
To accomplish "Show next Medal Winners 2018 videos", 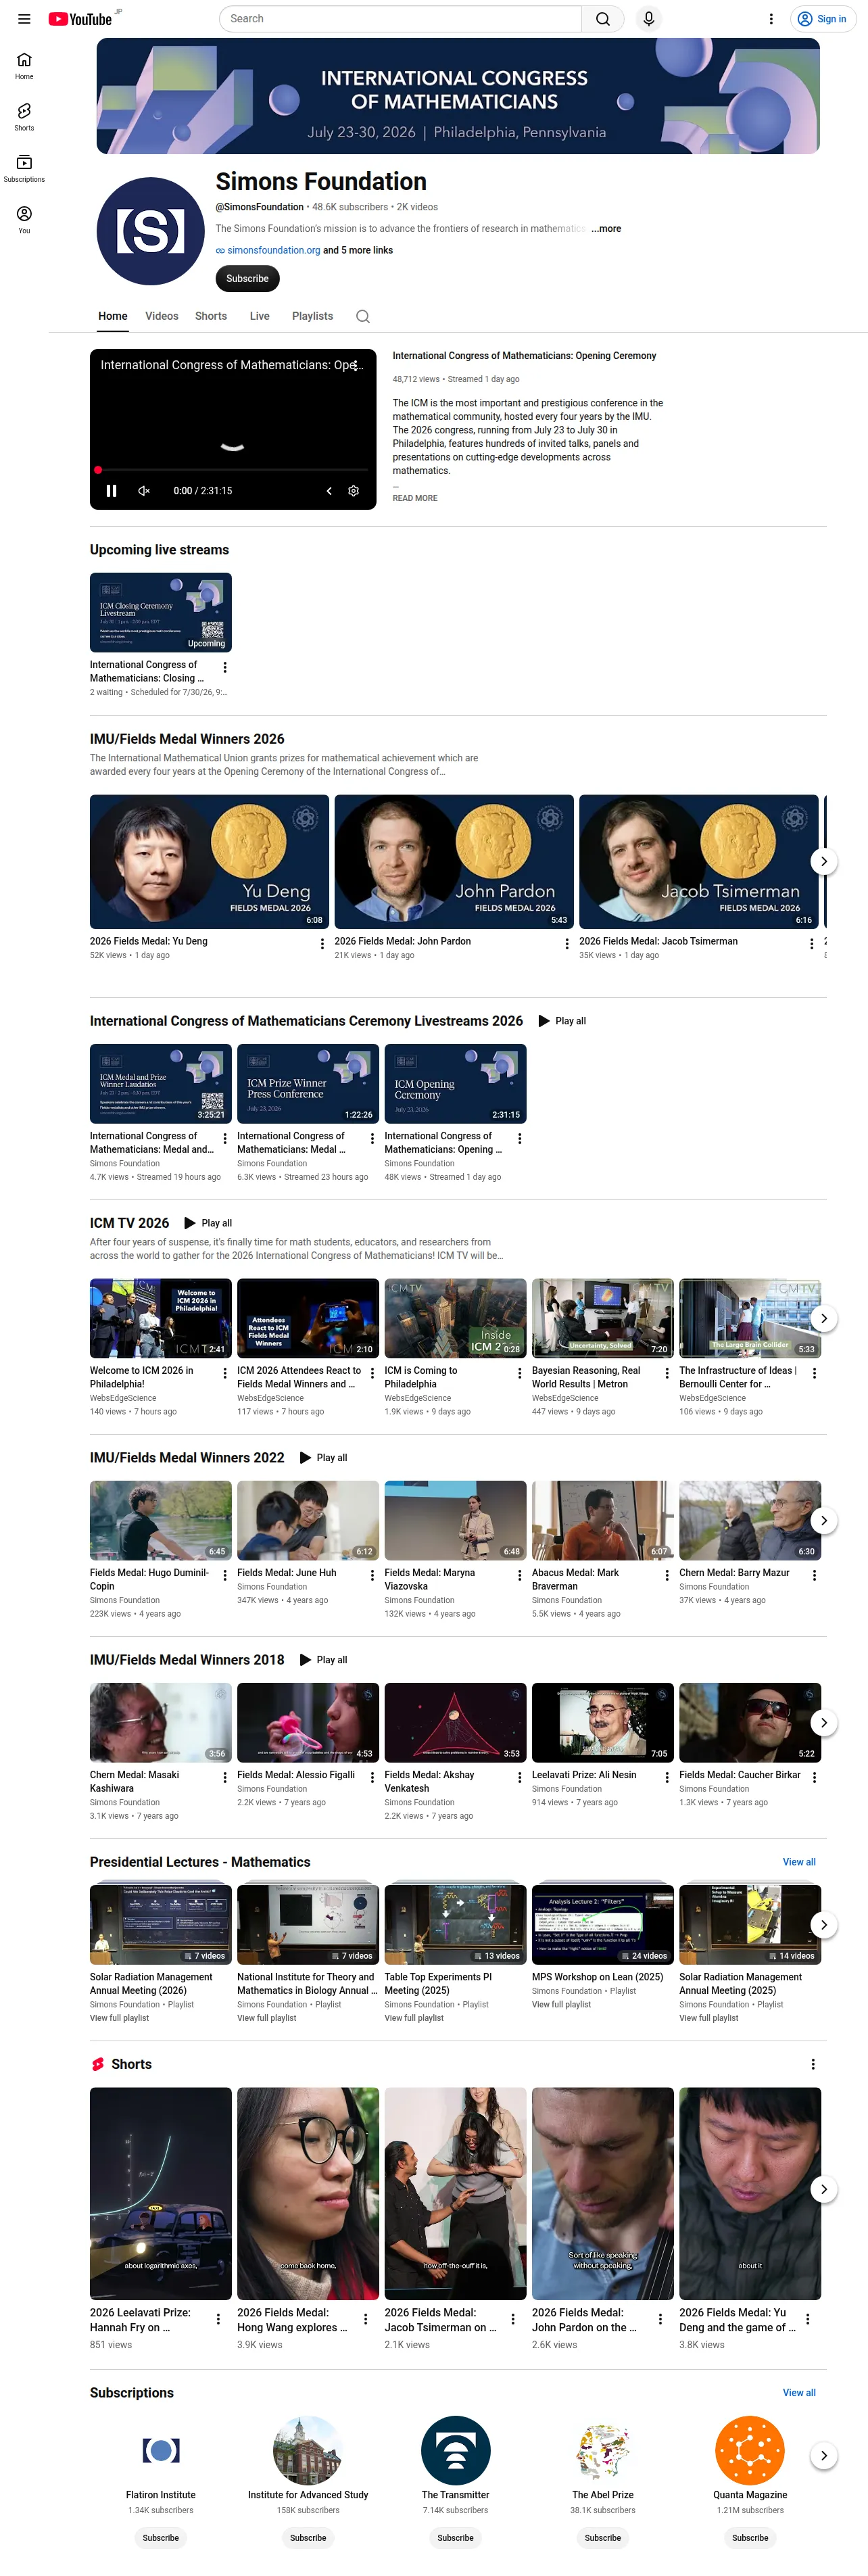I will tap(823, 1722).
